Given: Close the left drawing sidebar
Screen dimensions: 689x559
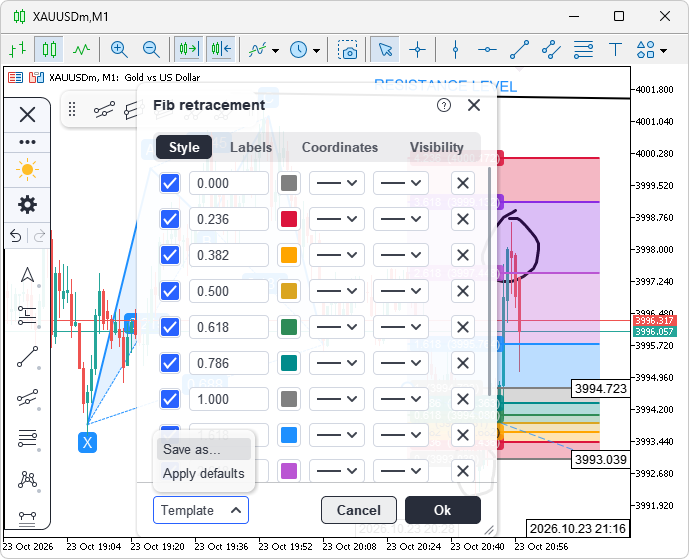Looking at the screenshot, I should 27,115.
